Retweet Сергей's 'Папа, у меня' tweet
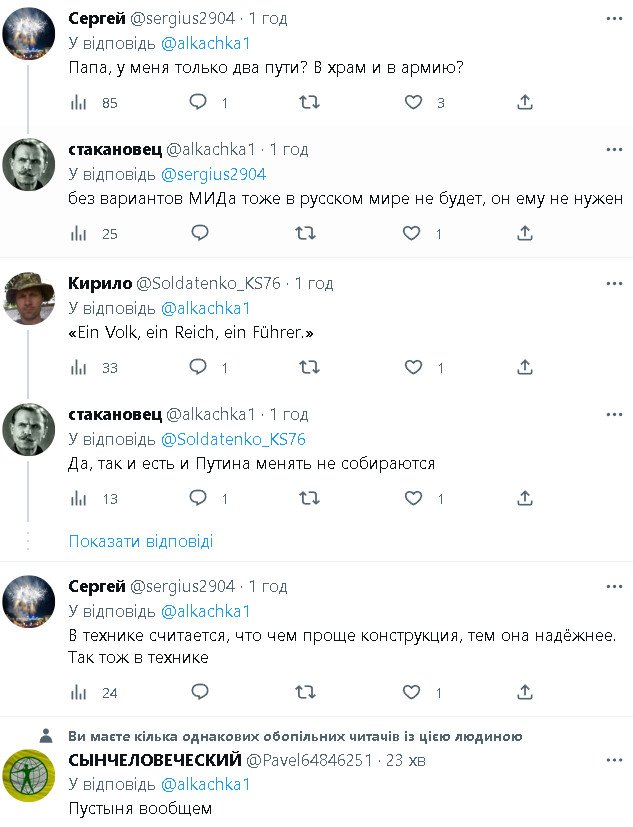633x827 pixels. point(309,102)
